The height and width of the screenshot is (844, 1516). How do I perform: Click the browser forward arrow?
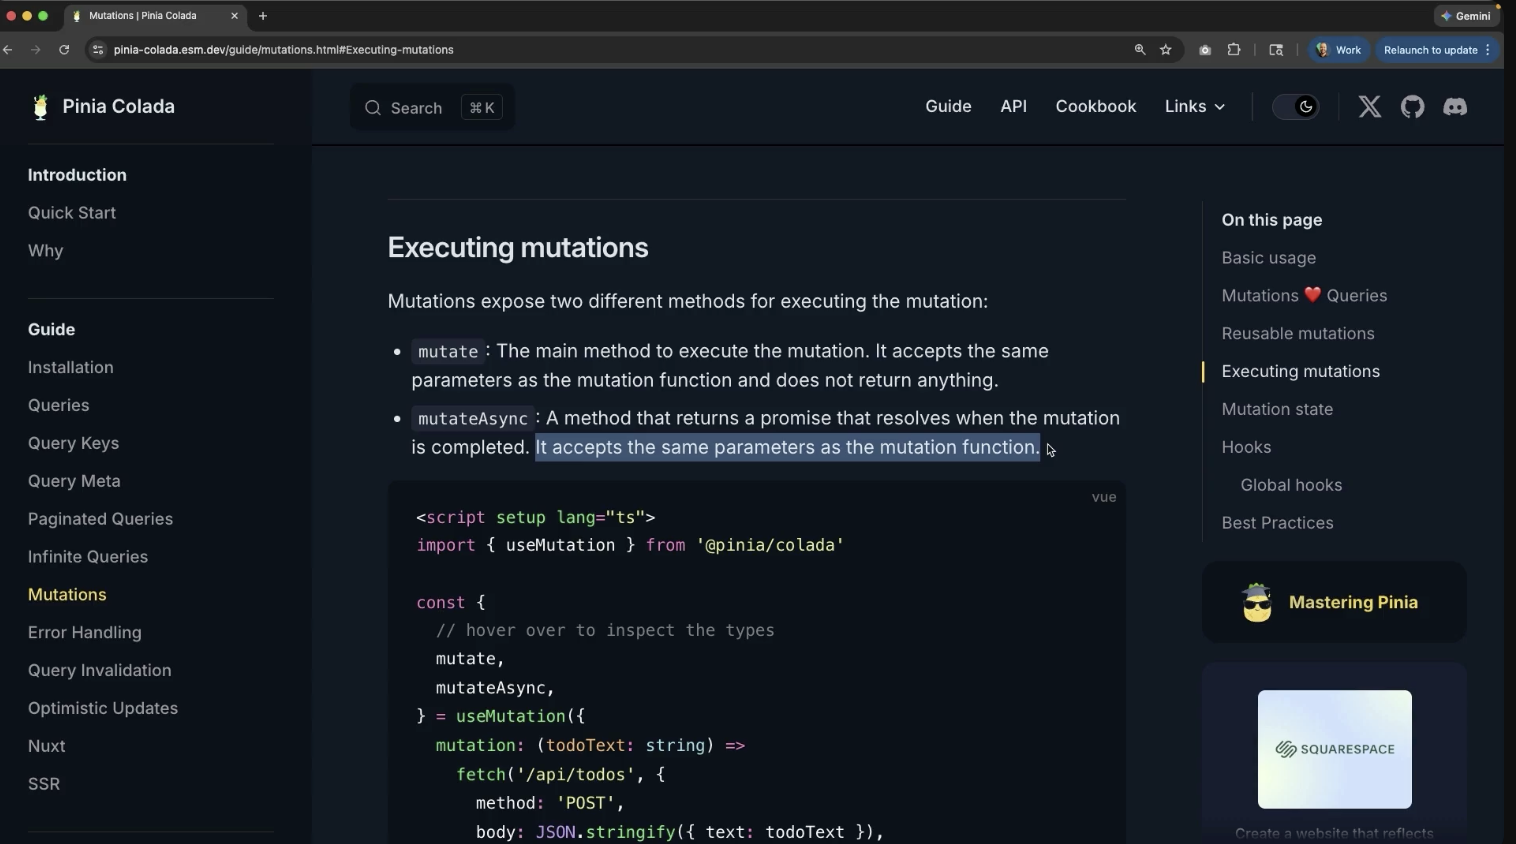click(36, 50)
